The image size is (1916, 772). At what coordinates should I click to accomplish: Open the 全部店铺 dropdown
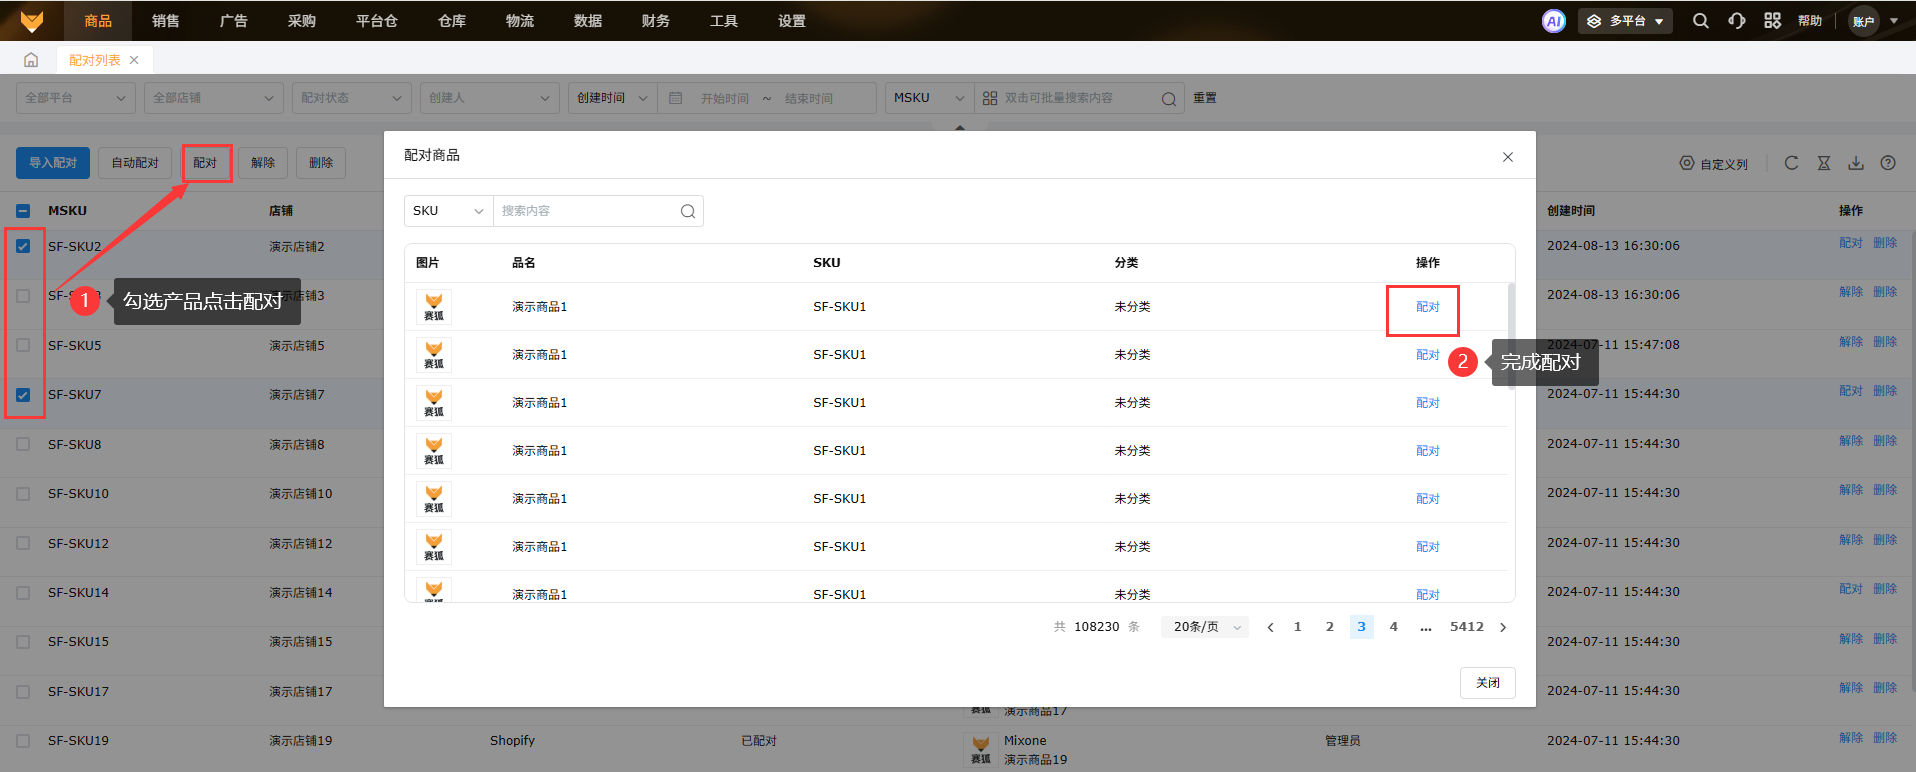(x=213, y=98)
